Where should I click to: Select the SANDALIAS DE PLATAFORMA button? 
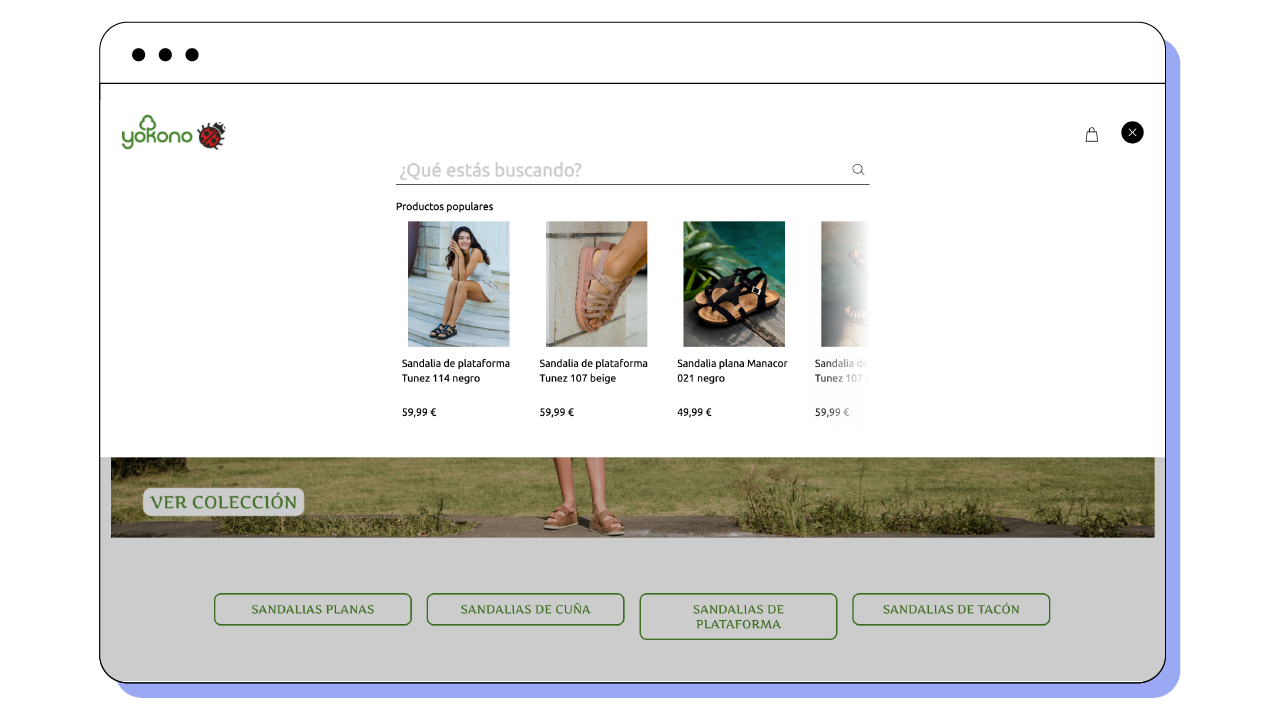tap(738, 617)
